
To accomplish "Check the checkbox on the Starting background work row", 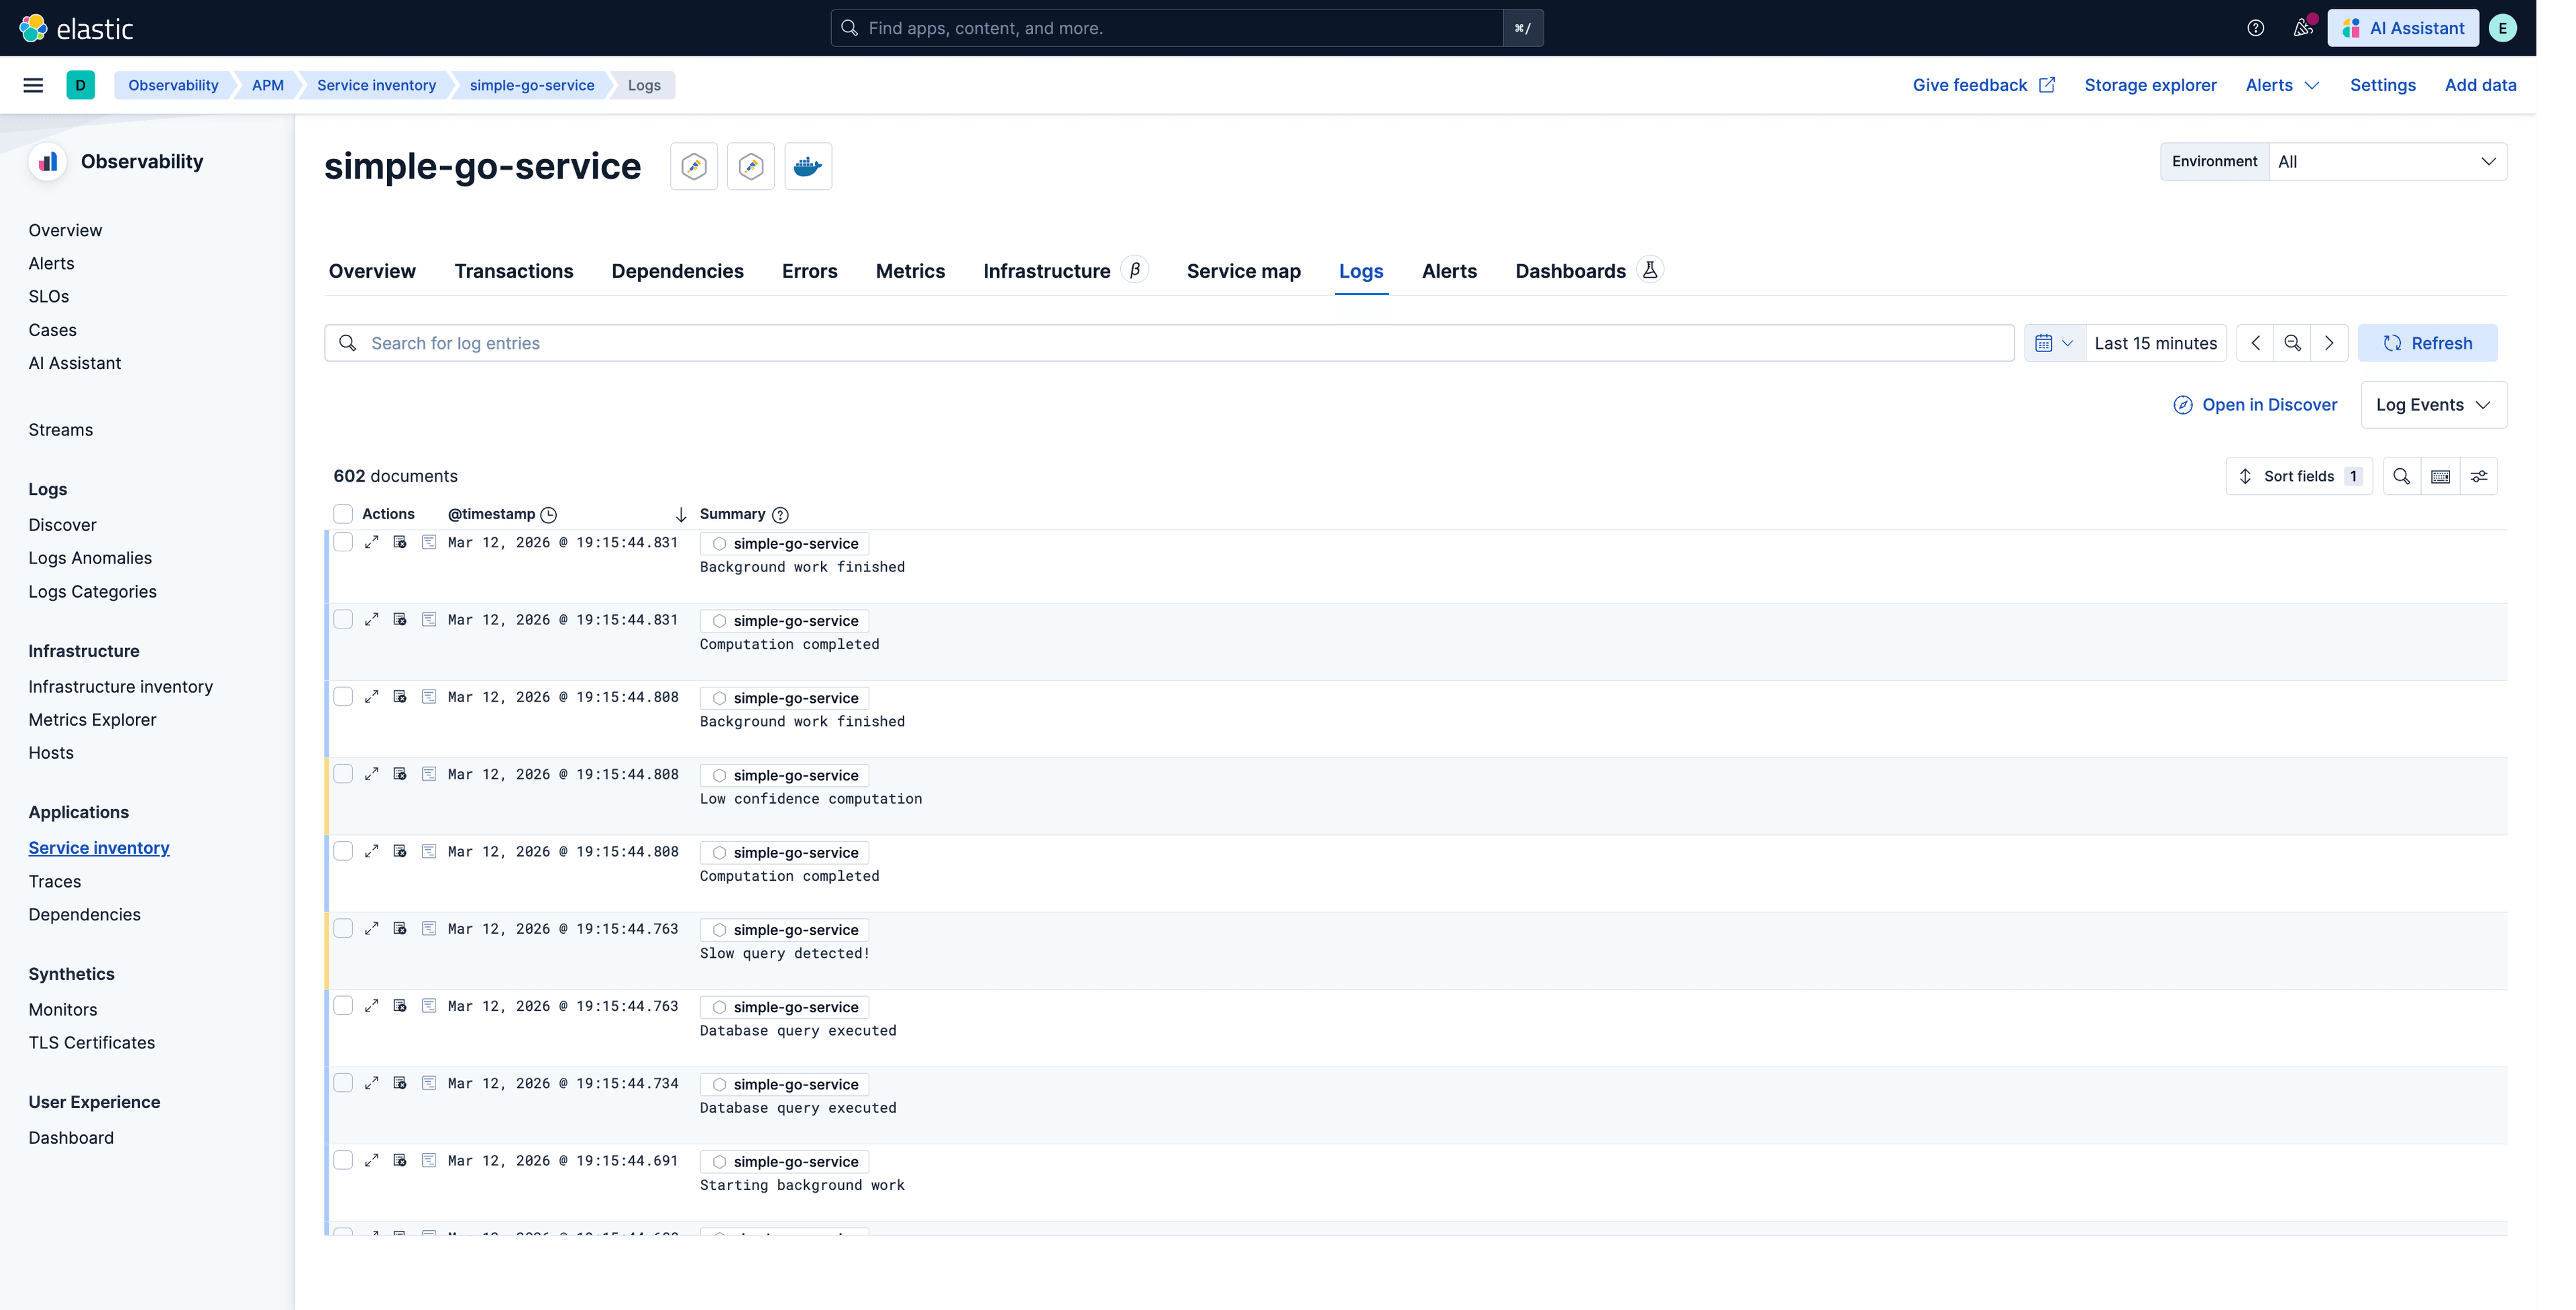I will point(343,1160).
